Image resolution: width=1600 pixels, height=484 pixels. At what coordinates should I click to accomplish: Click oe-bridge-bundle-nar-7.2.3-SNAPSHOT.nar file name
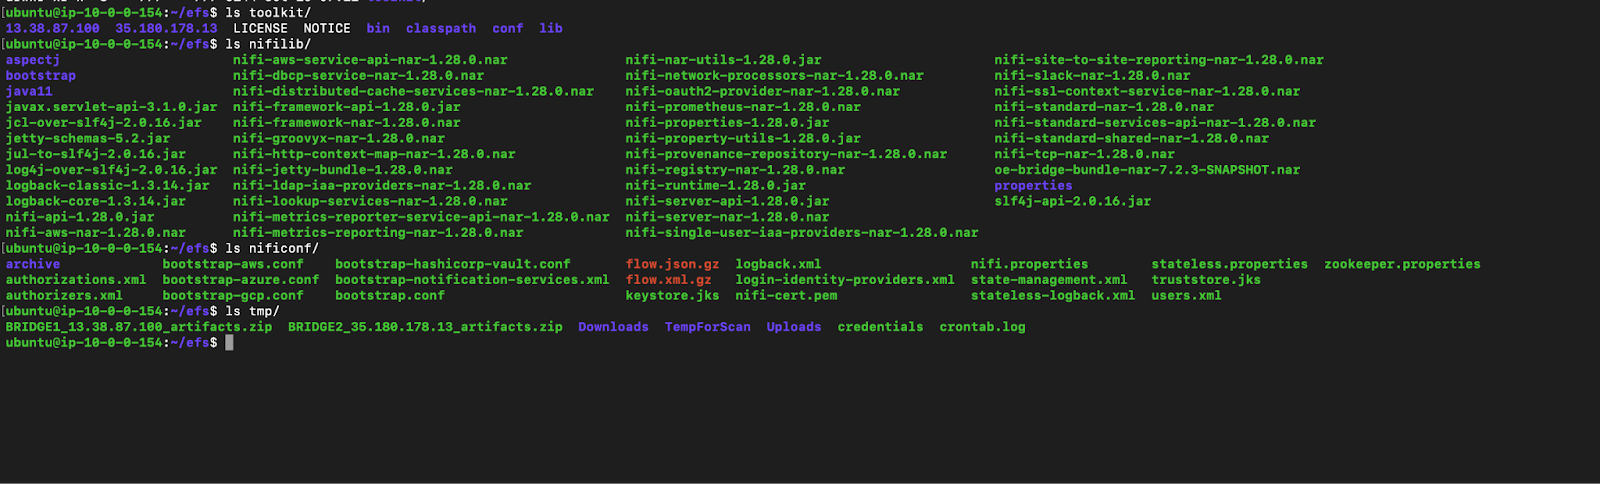click(1147, 170)
